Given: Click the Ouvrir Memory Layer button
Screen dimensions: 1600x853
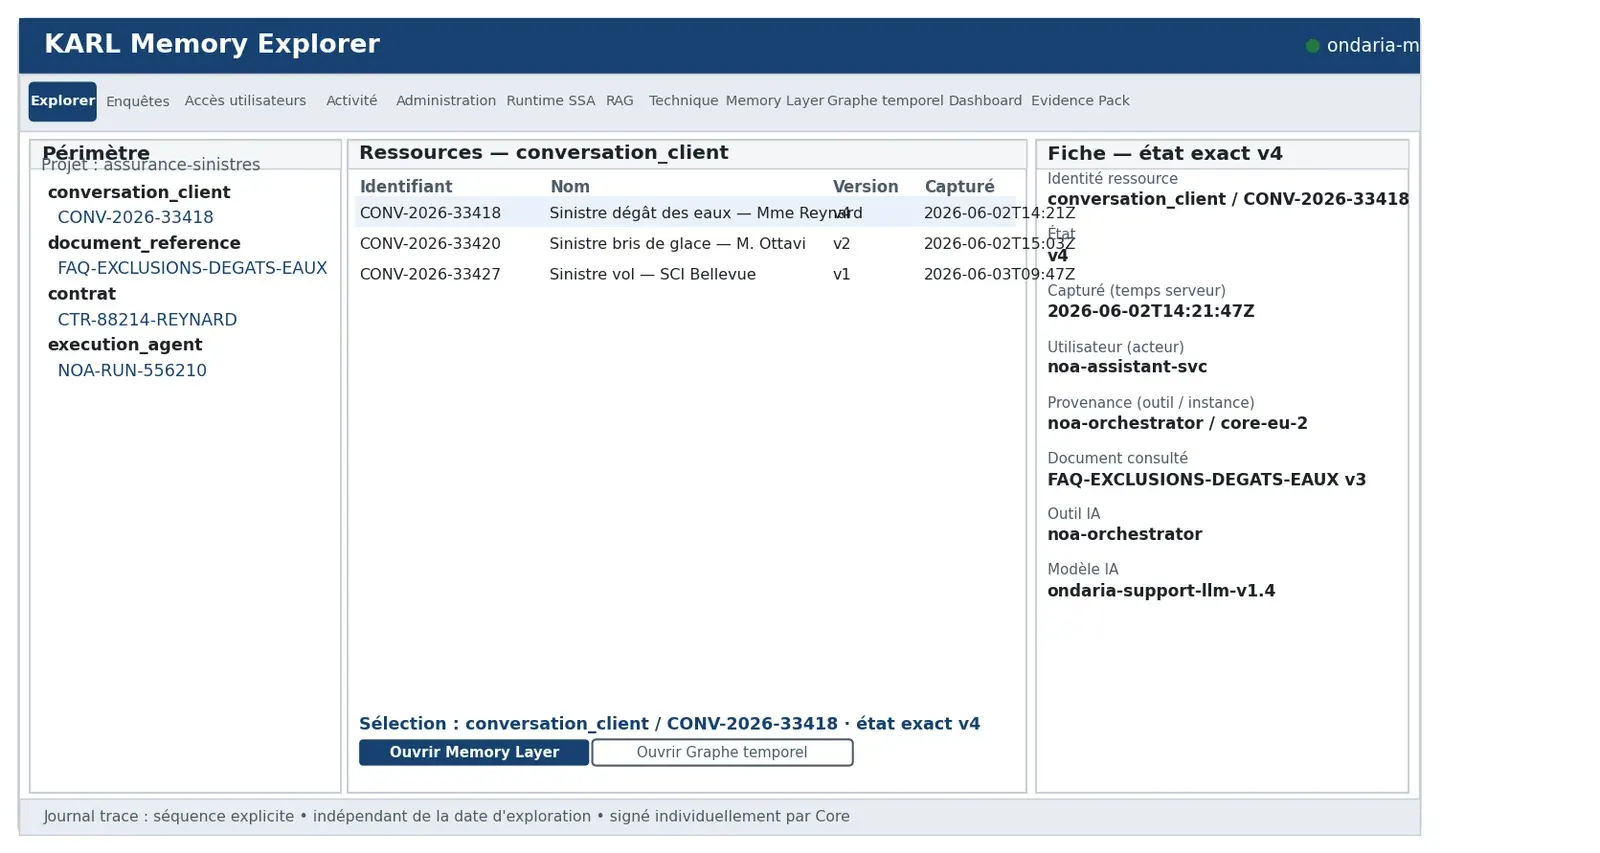Looking at the screenshot, I should pyautogui.click(x=474, y=752).
